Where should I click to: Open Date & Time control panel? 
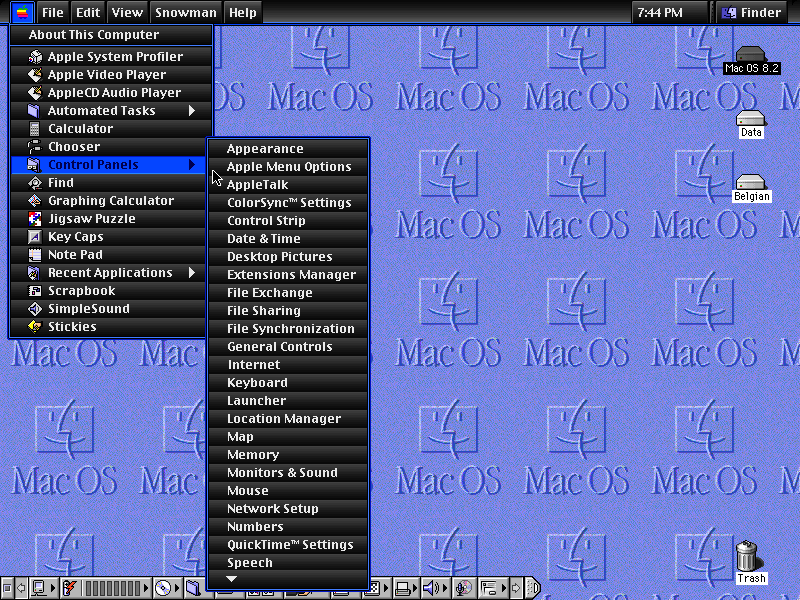click(x=288, y=238)
